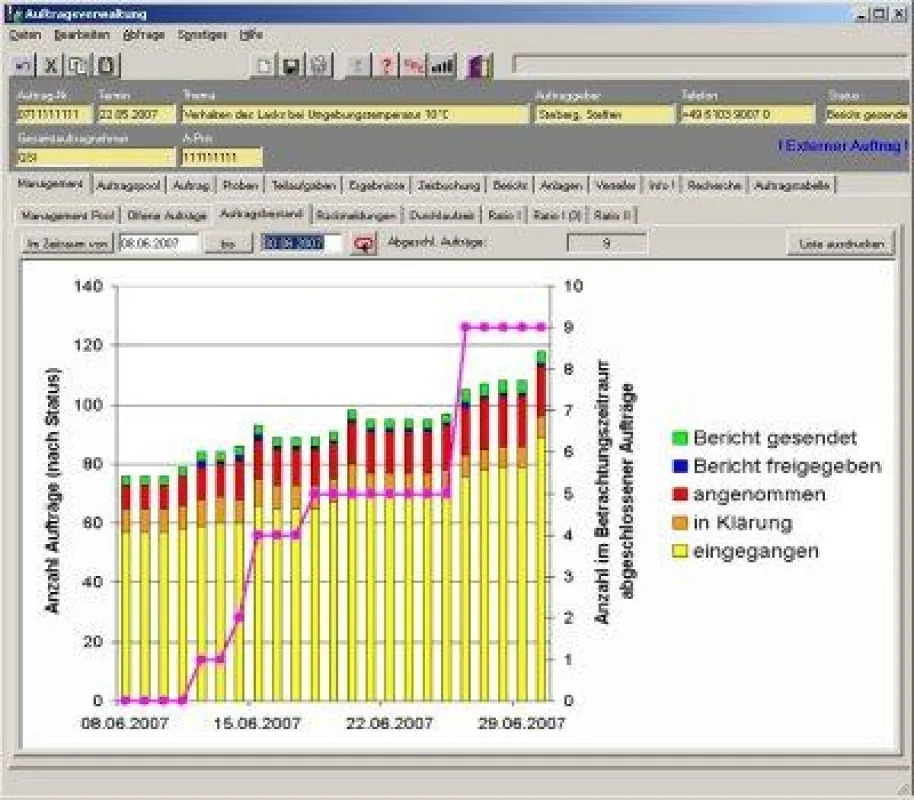Click the Status field

pyautogui.click(x=867, y=114)
